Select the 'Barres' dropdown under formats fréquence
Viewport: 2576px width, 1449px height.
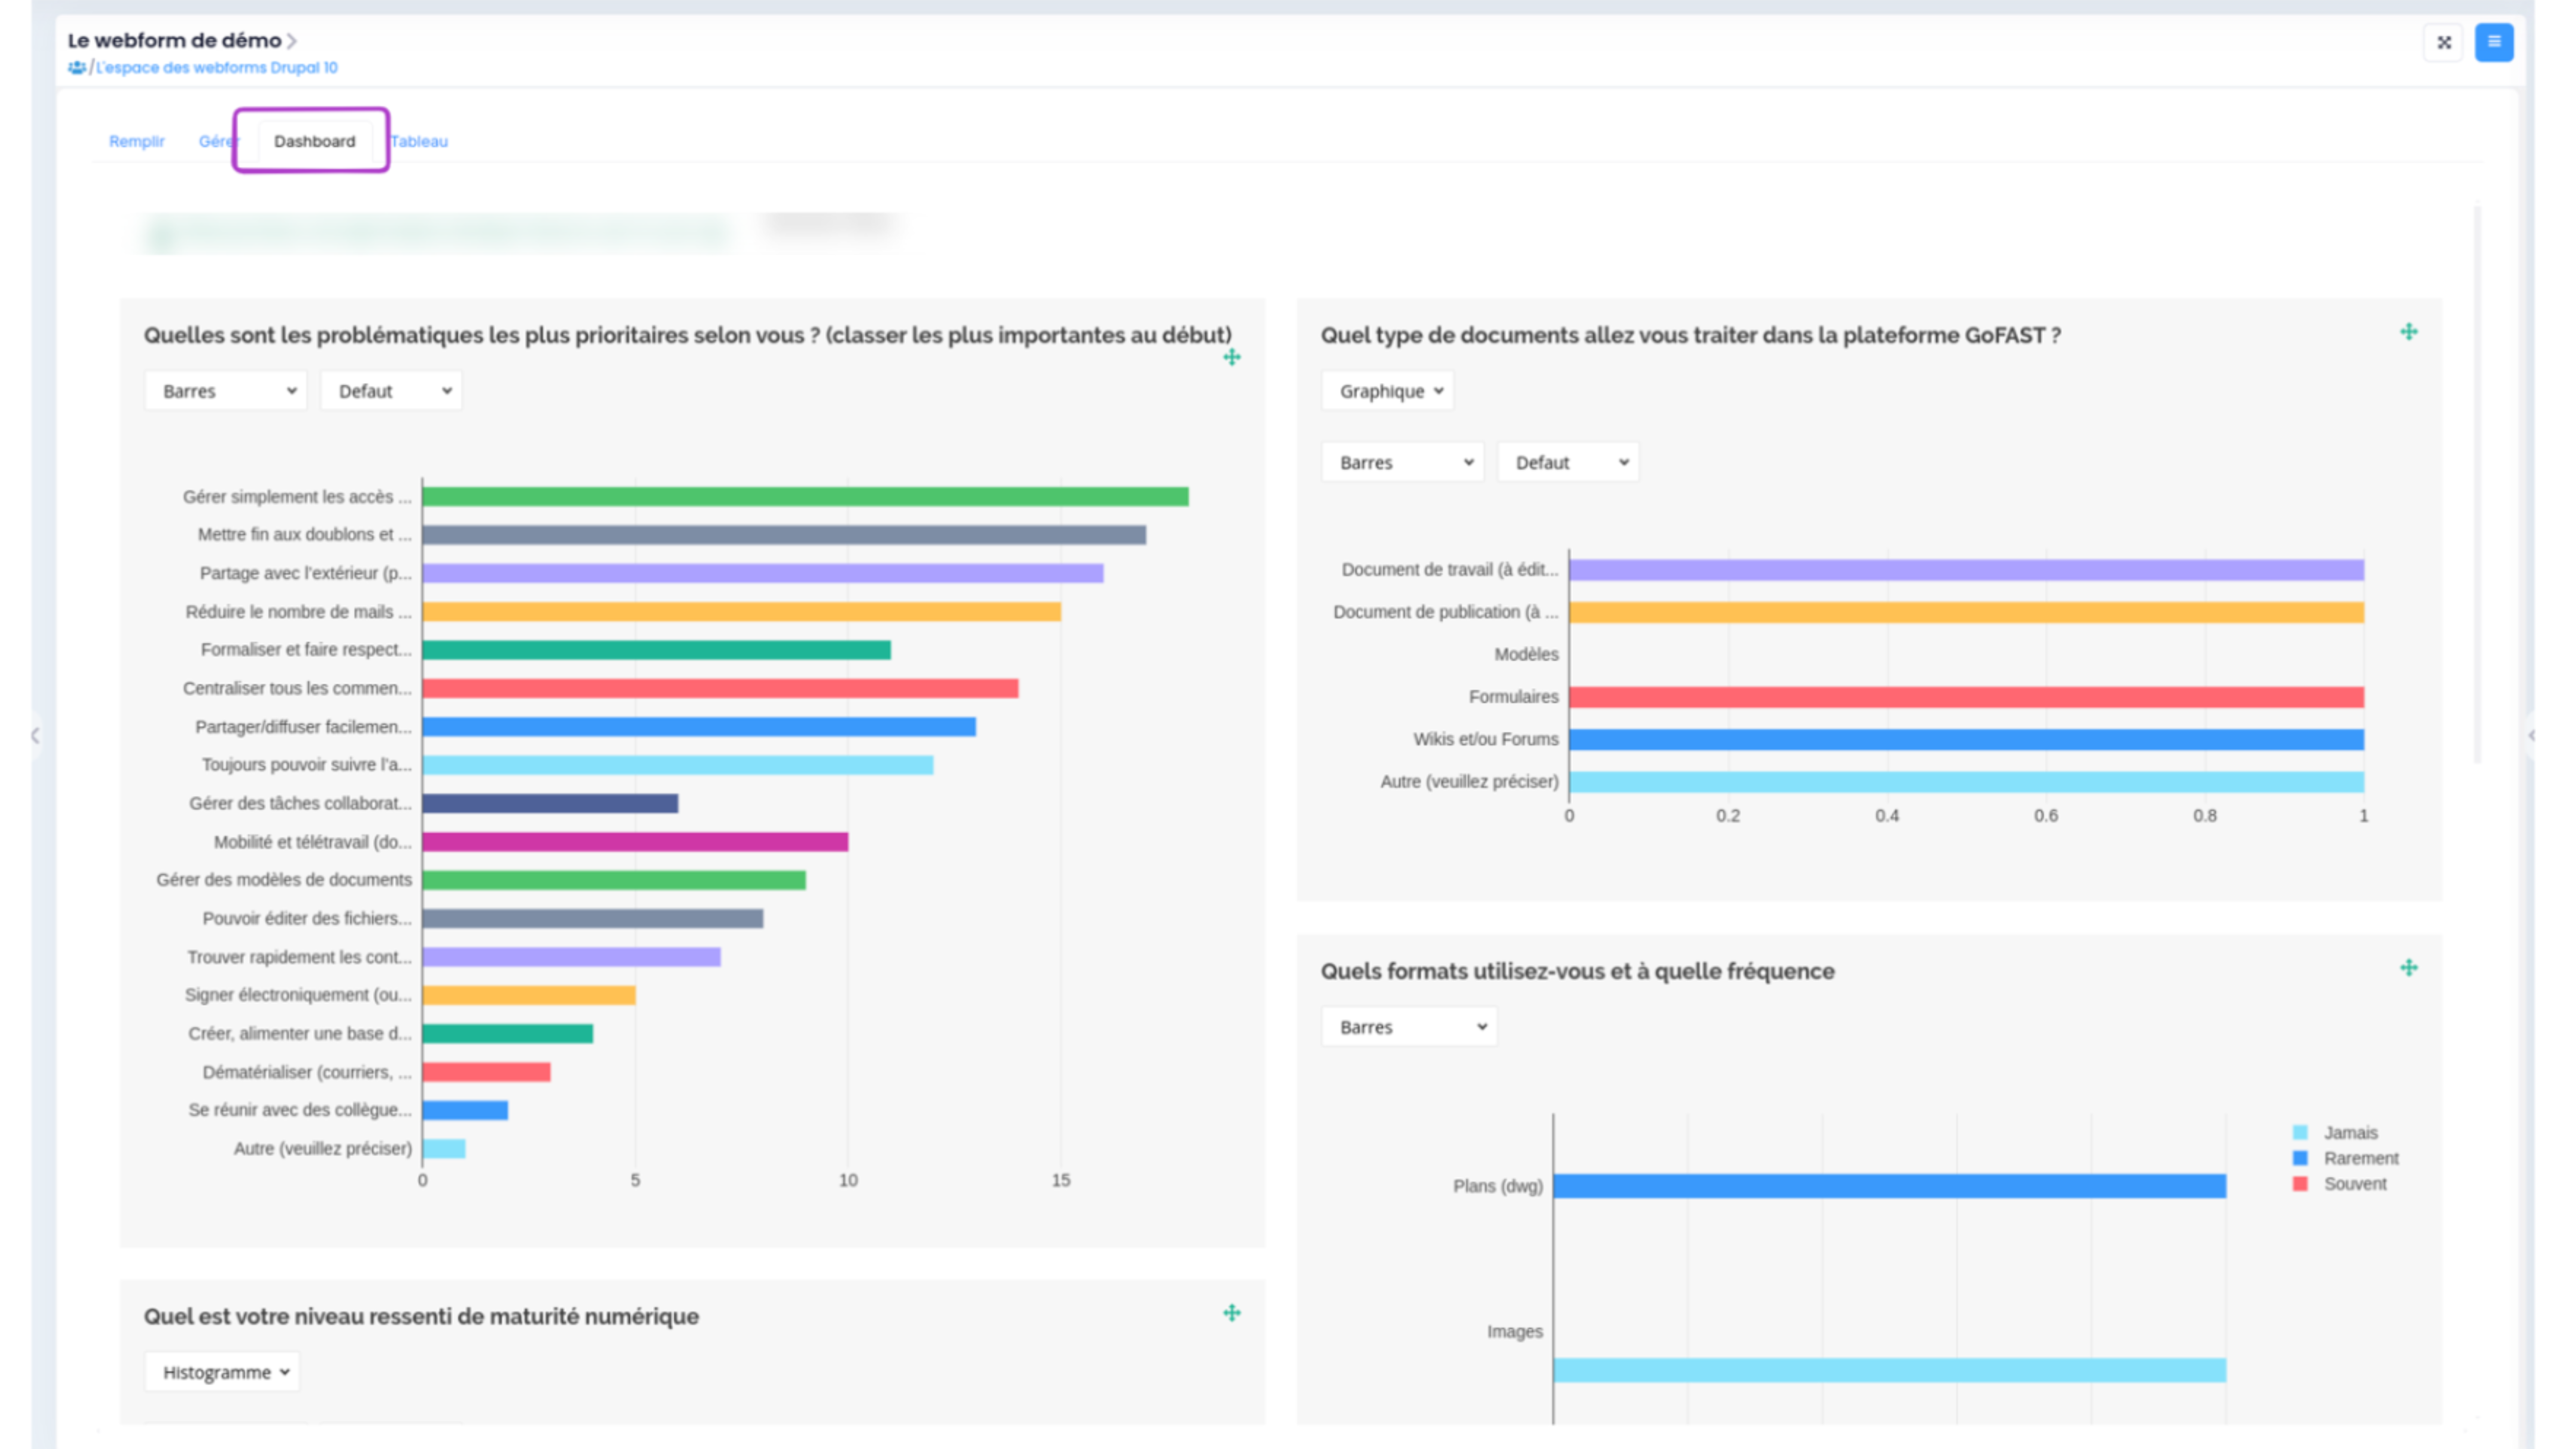click(1408, 1026)
